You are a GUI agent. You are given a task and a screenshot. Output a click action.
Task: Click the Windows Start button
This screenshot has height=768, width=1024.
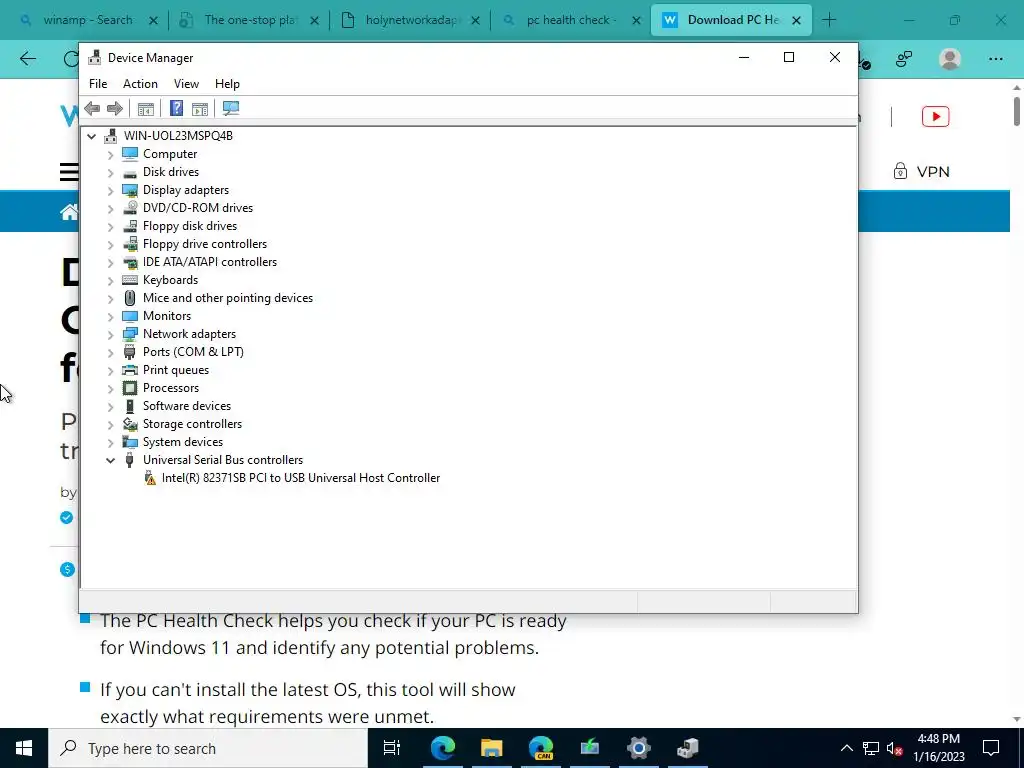[x=24, y=748]
